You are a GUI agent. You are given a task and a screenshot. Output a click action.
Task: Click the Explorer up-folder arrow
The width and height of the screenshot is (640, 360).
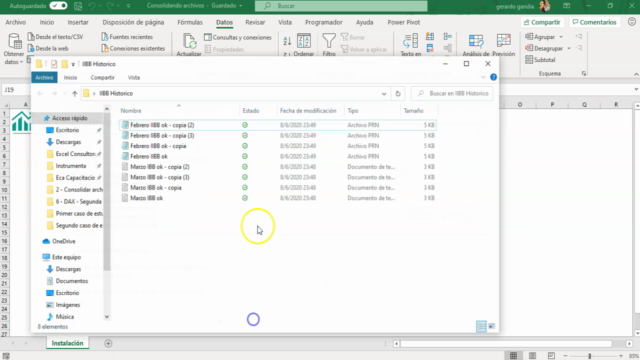click(74, 93)
